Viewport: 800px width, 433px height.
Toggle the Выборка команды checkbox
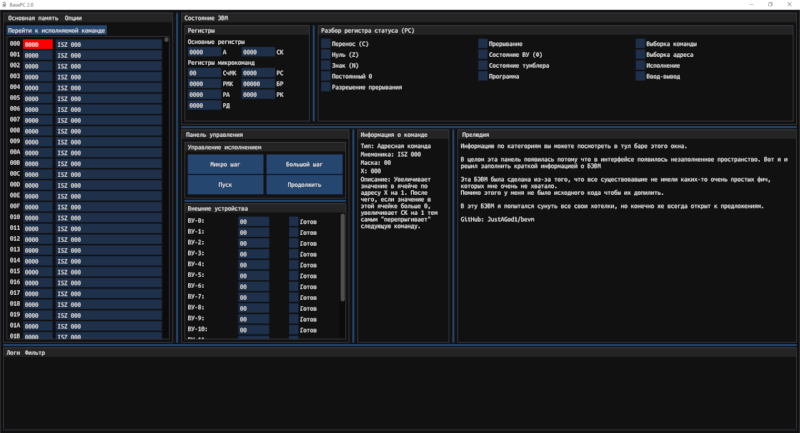click(640, 44)
